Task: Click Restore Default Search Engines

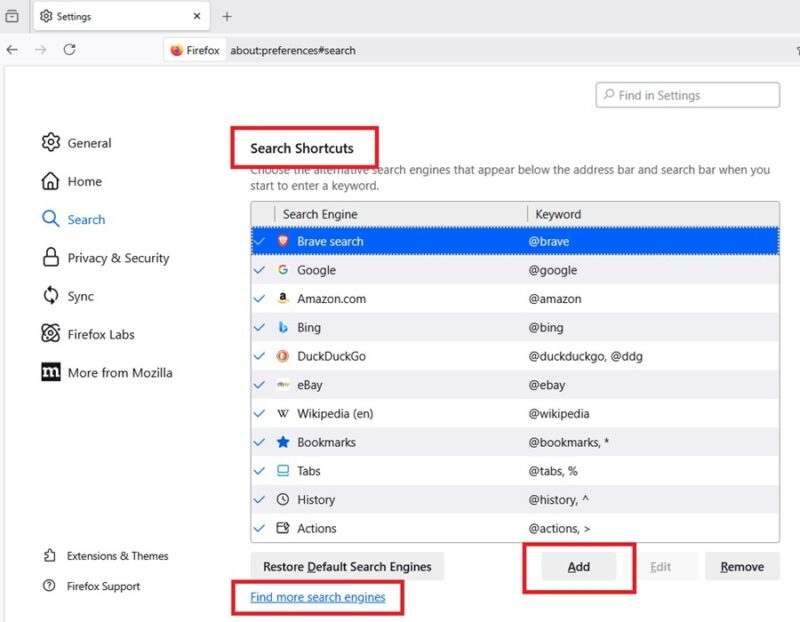Action: tap(346, 566)
